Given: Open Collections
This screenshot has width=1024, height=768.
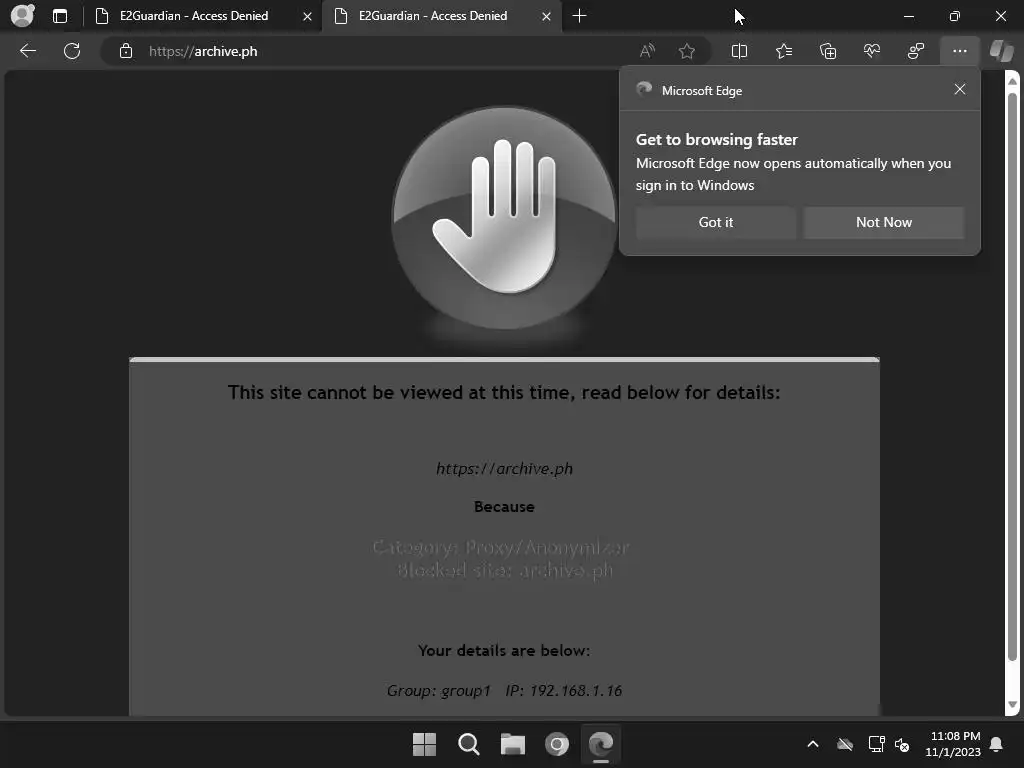Looking at the screenshot, I should pyautogui.click(x=827, y=51).
